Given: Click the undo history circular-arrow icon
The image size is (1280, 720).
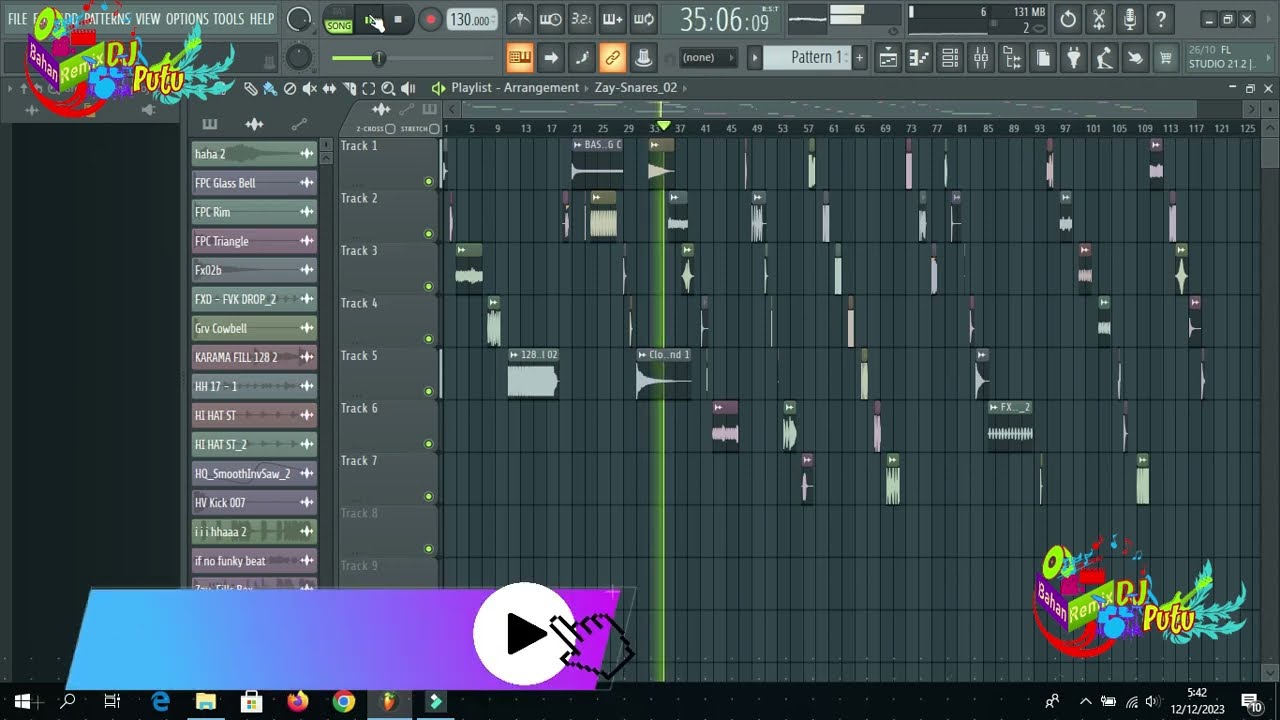Looking at the screenshot, I should coord(1068,19).
